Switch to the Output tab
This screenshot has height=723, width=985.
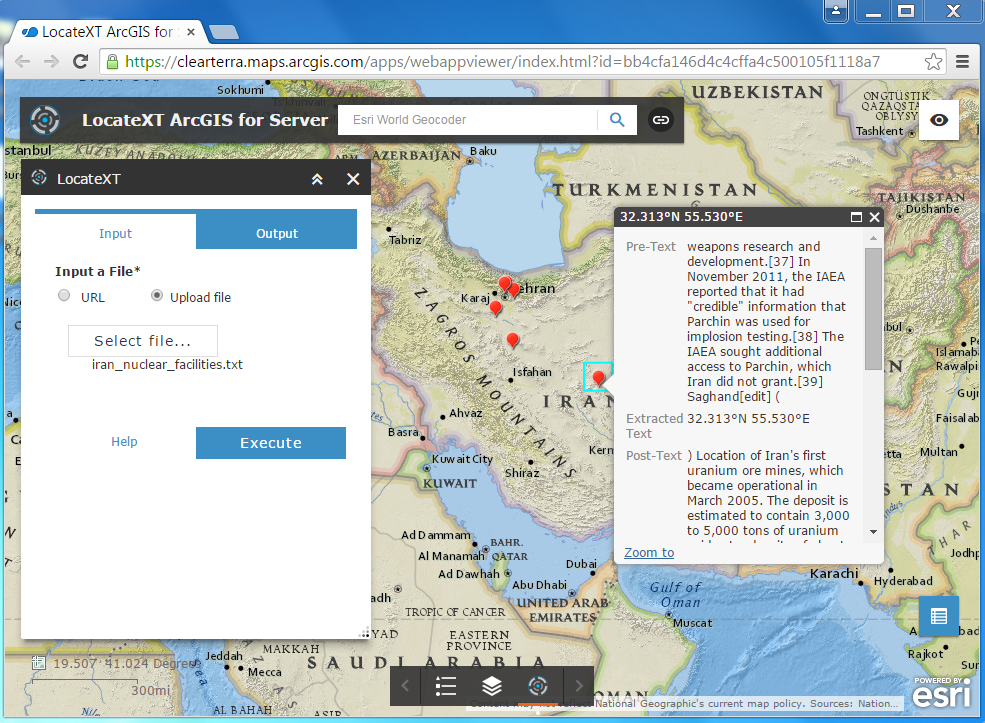276,233
